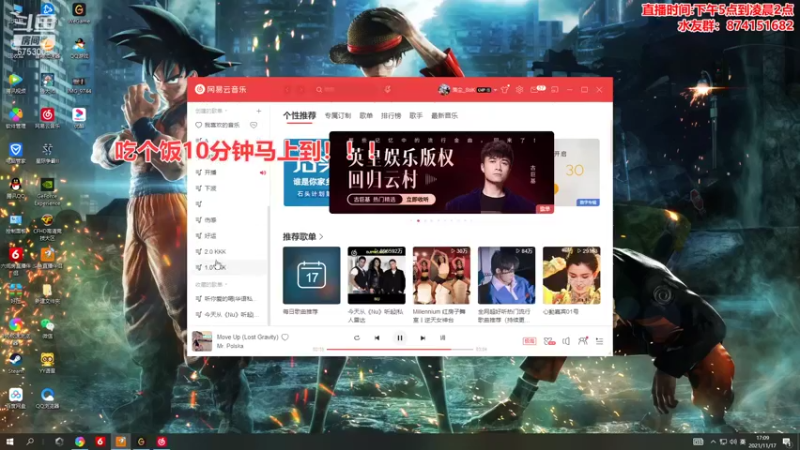Click the NetEase Cloud Music logo

[x=220, y=89]
